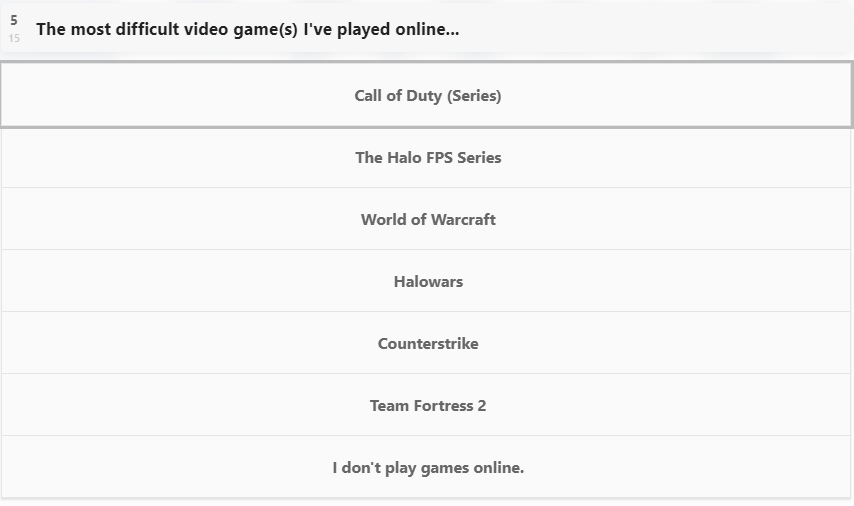Click the question title text
Screen dimensions: 854x506
(x=248, y=29)
